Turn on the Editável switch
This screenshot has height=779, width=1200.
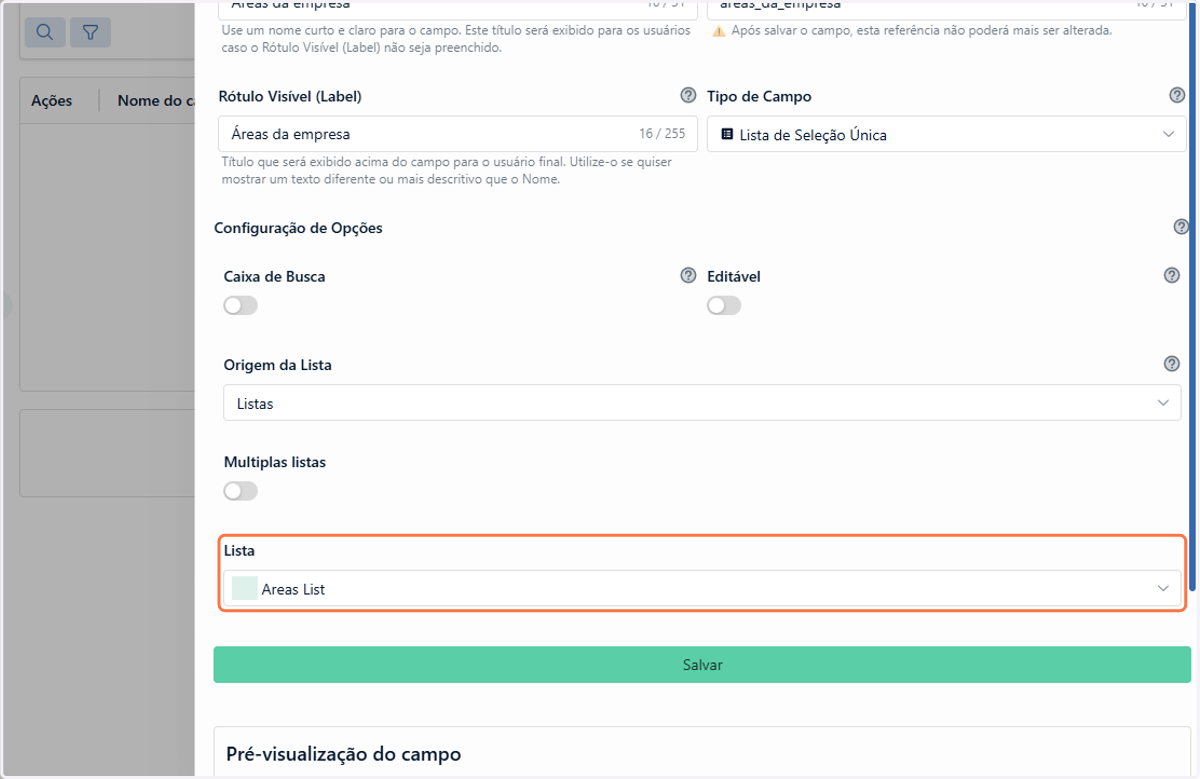pos(724,306)
